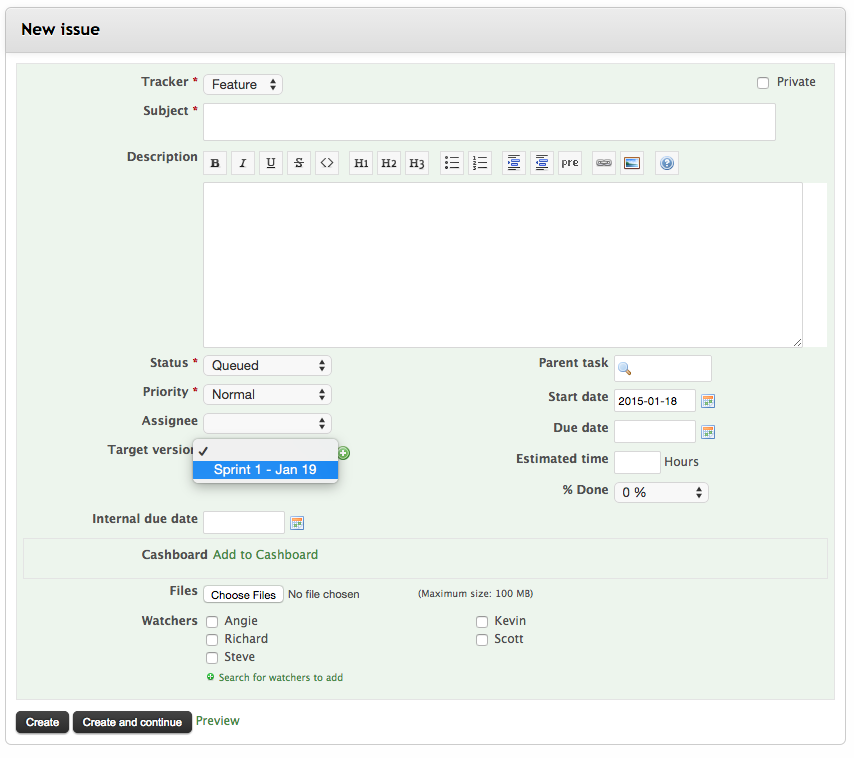Image resolution: width=854 pixels, height=758 pixels.
Task: Open the Status dropdown showing Queued
Action: (267, 365)
